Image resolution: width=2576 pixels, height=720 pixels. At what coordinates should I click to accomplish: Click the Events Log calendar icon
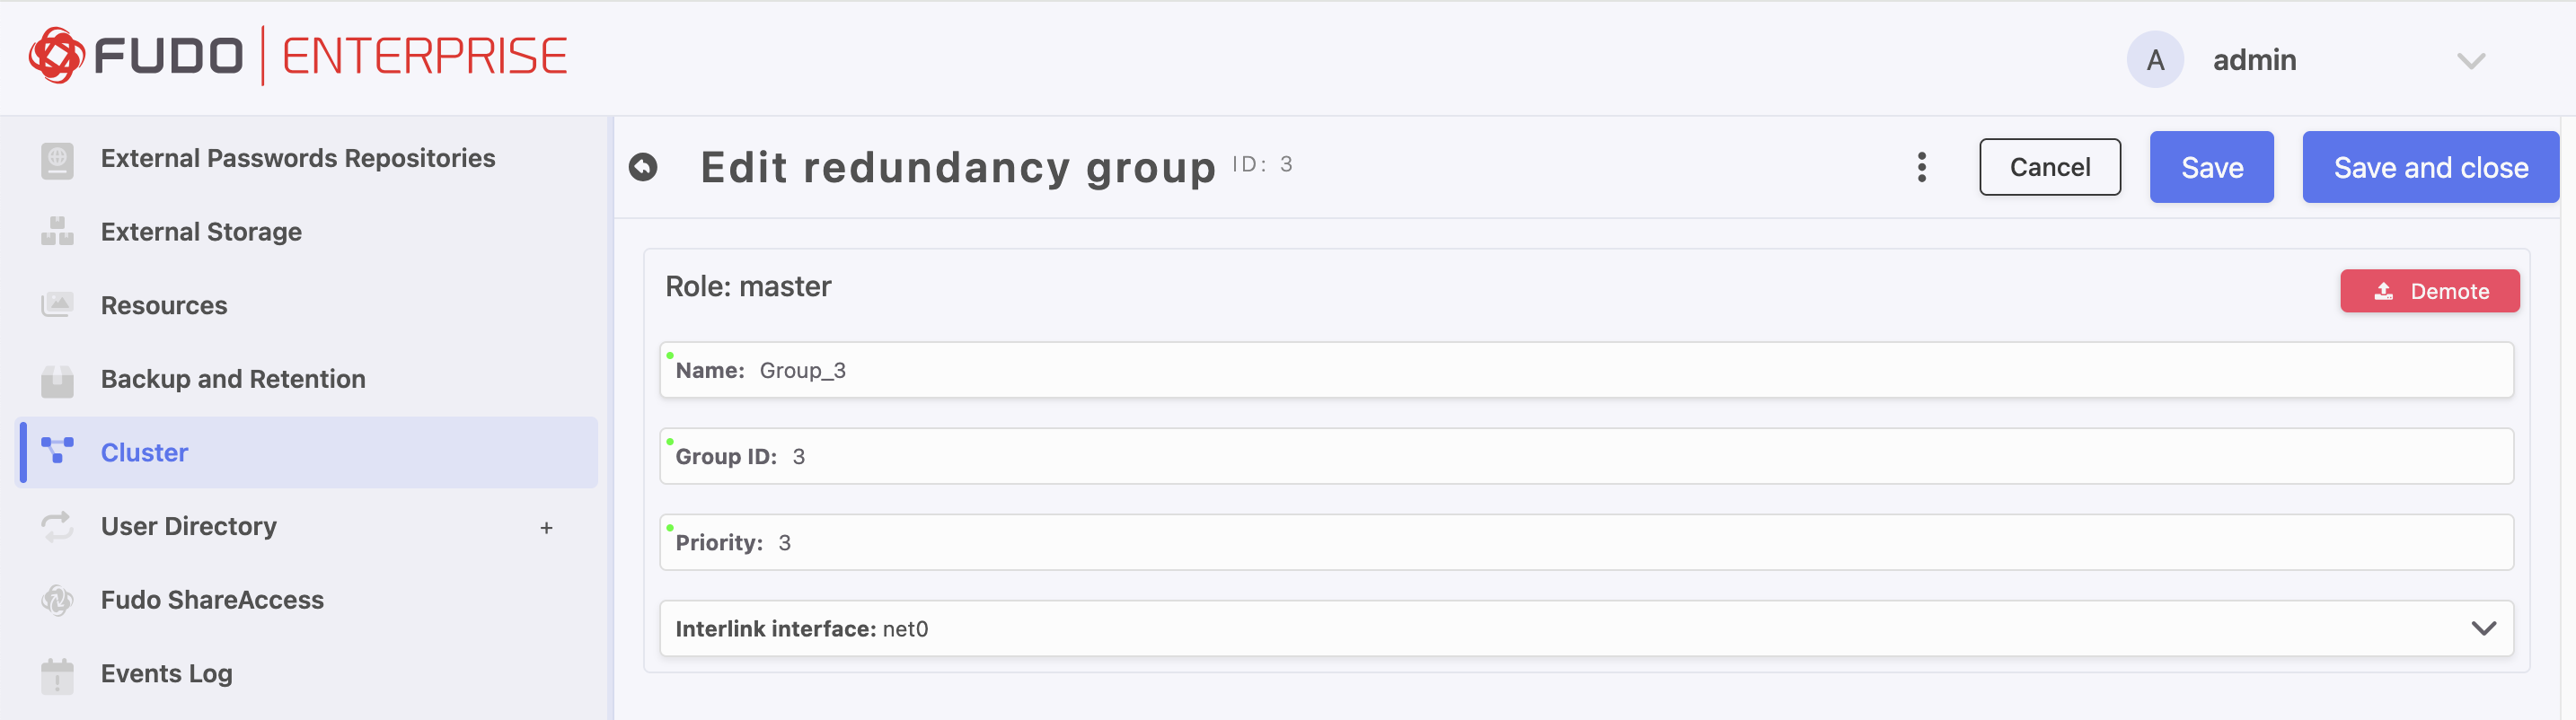(x=57, y=675)
